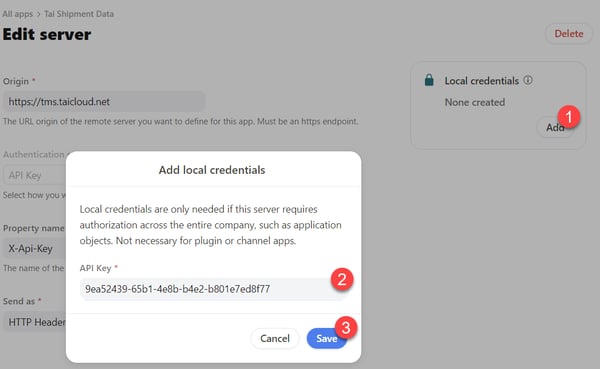
Task: Click the Edit server heading
Action: 47,34
